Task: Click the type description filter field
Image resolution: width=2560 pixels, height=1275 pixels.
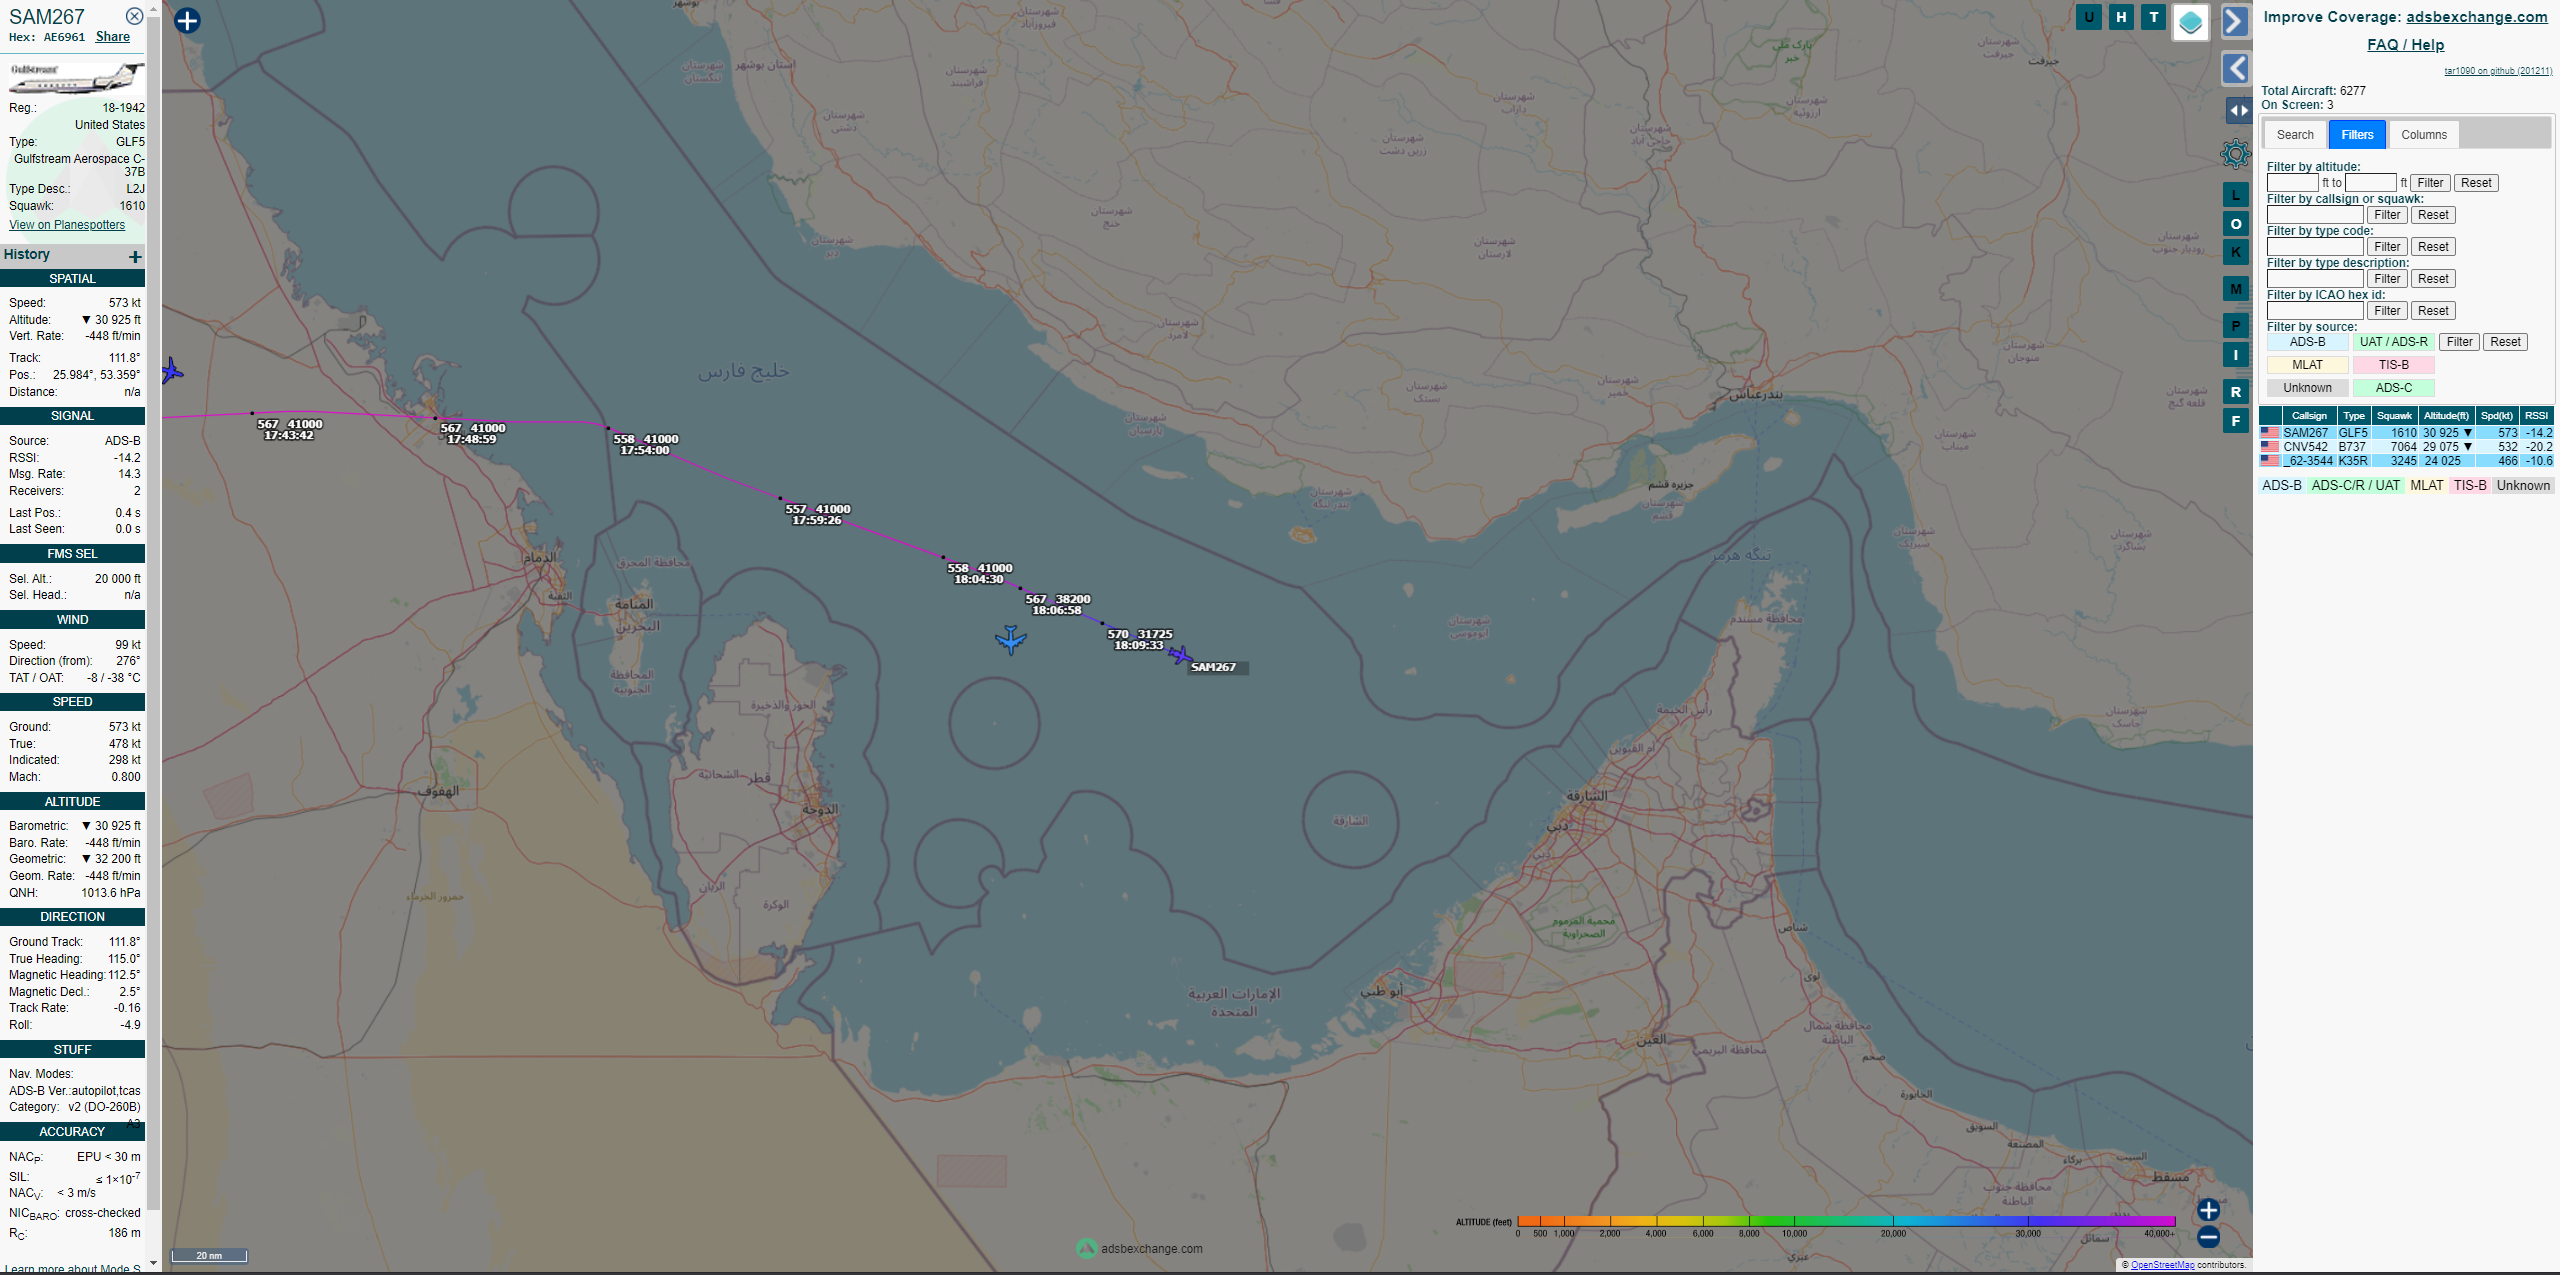Action: point(2315,279)
